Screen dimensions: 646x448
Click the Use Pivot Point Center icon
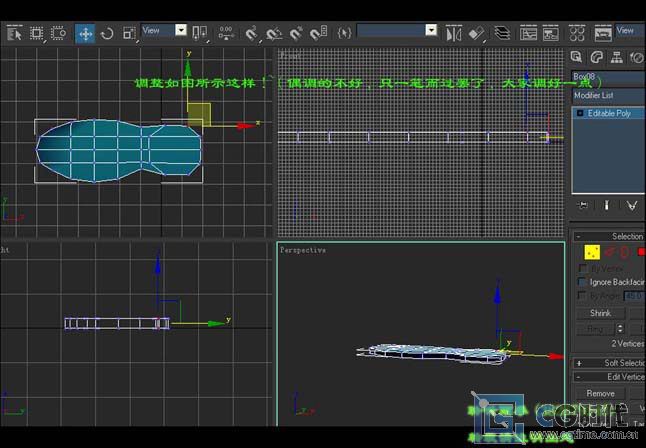tap(200, 33)
